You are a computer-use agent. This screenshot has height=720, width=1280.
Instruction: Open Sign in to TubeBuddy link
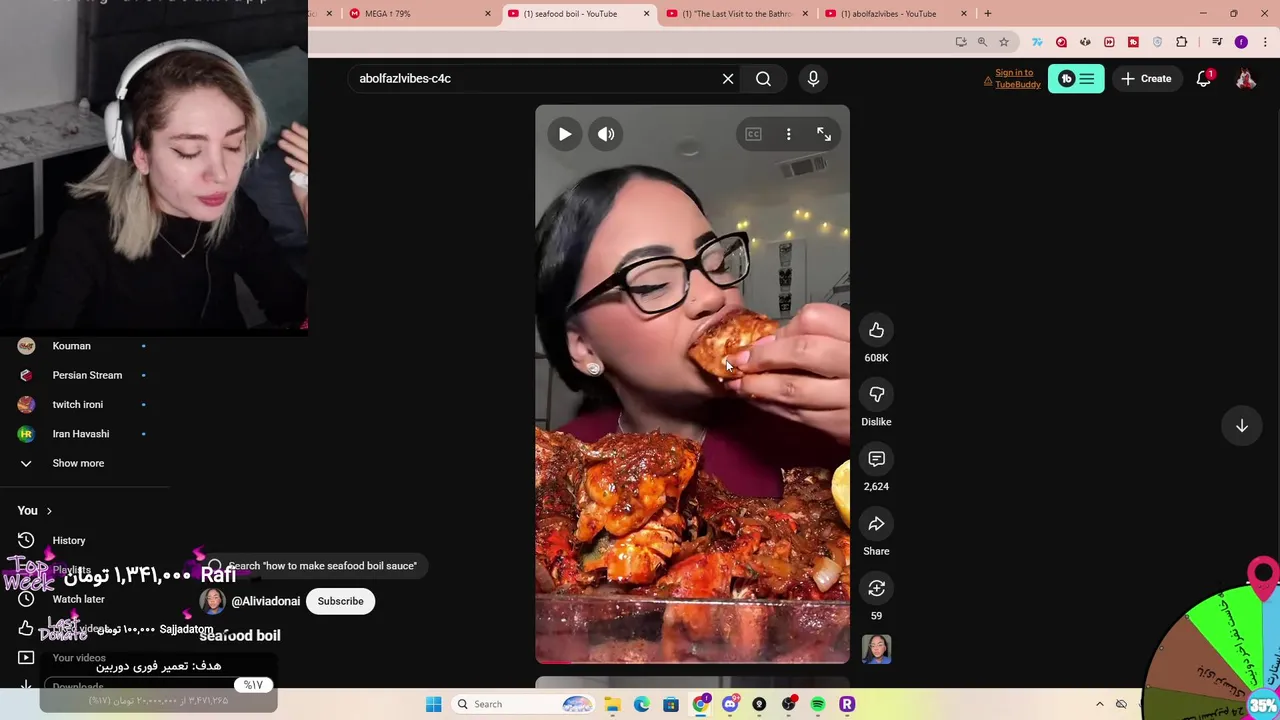point(1018,79)
